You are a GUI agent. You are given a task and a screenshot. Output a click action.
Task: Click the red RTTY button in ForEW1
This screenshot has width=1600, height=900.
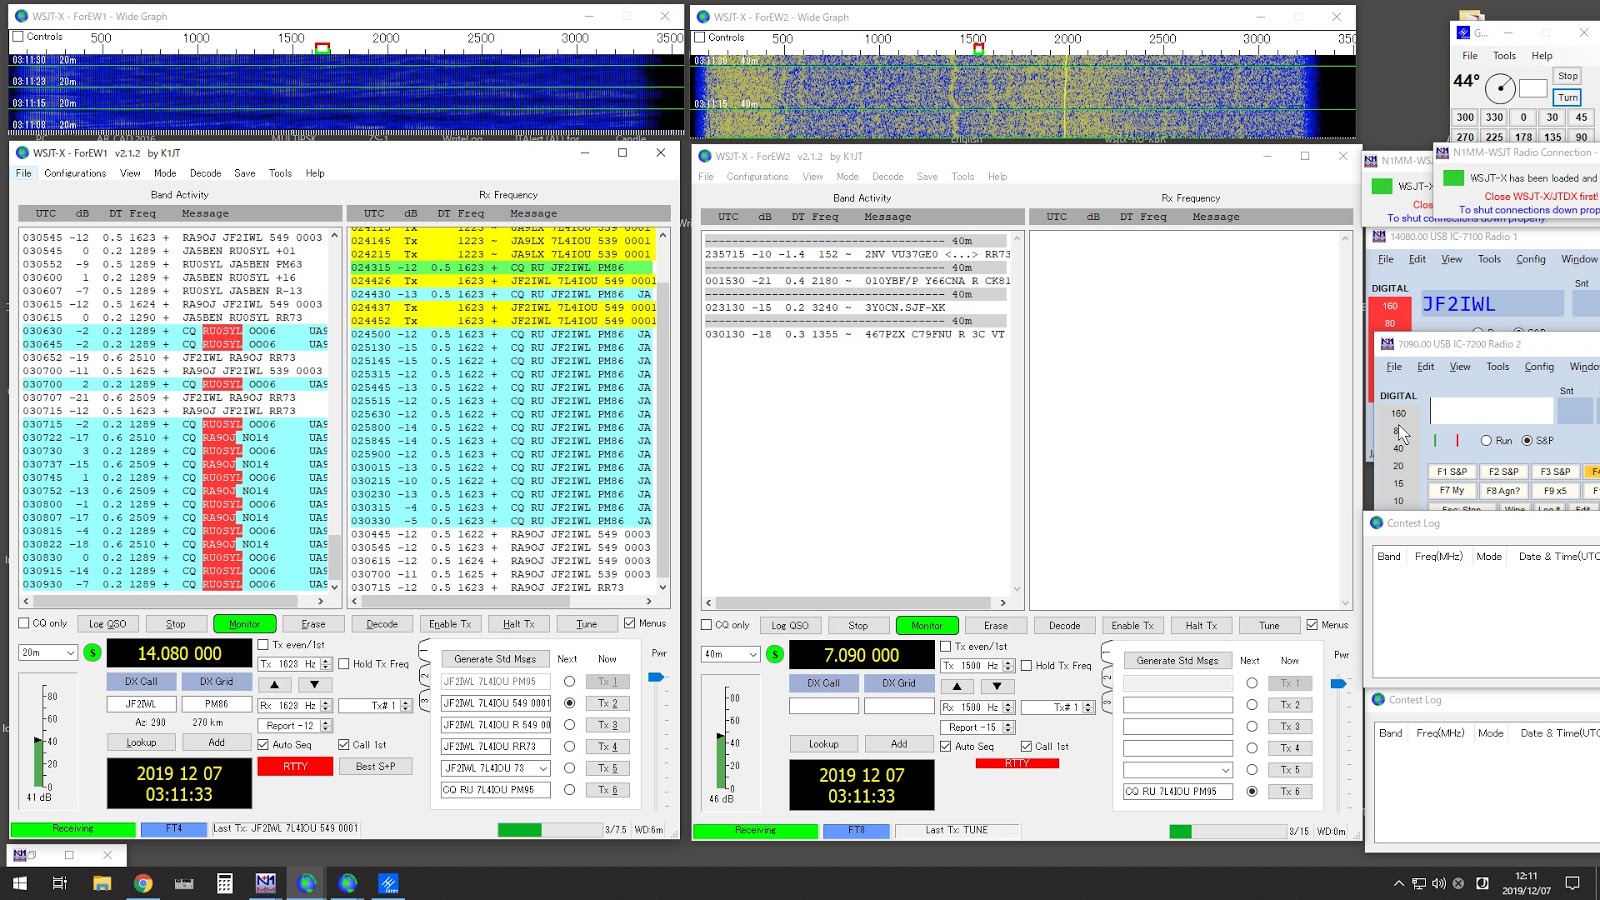pyautogui.click(x=295, y=767)
